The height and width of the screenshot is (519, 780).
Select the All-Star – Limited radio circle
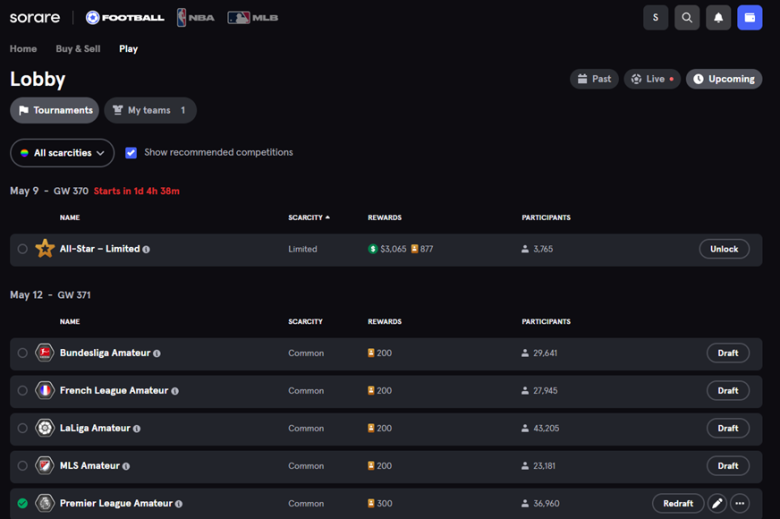click(x=22, y=249)
